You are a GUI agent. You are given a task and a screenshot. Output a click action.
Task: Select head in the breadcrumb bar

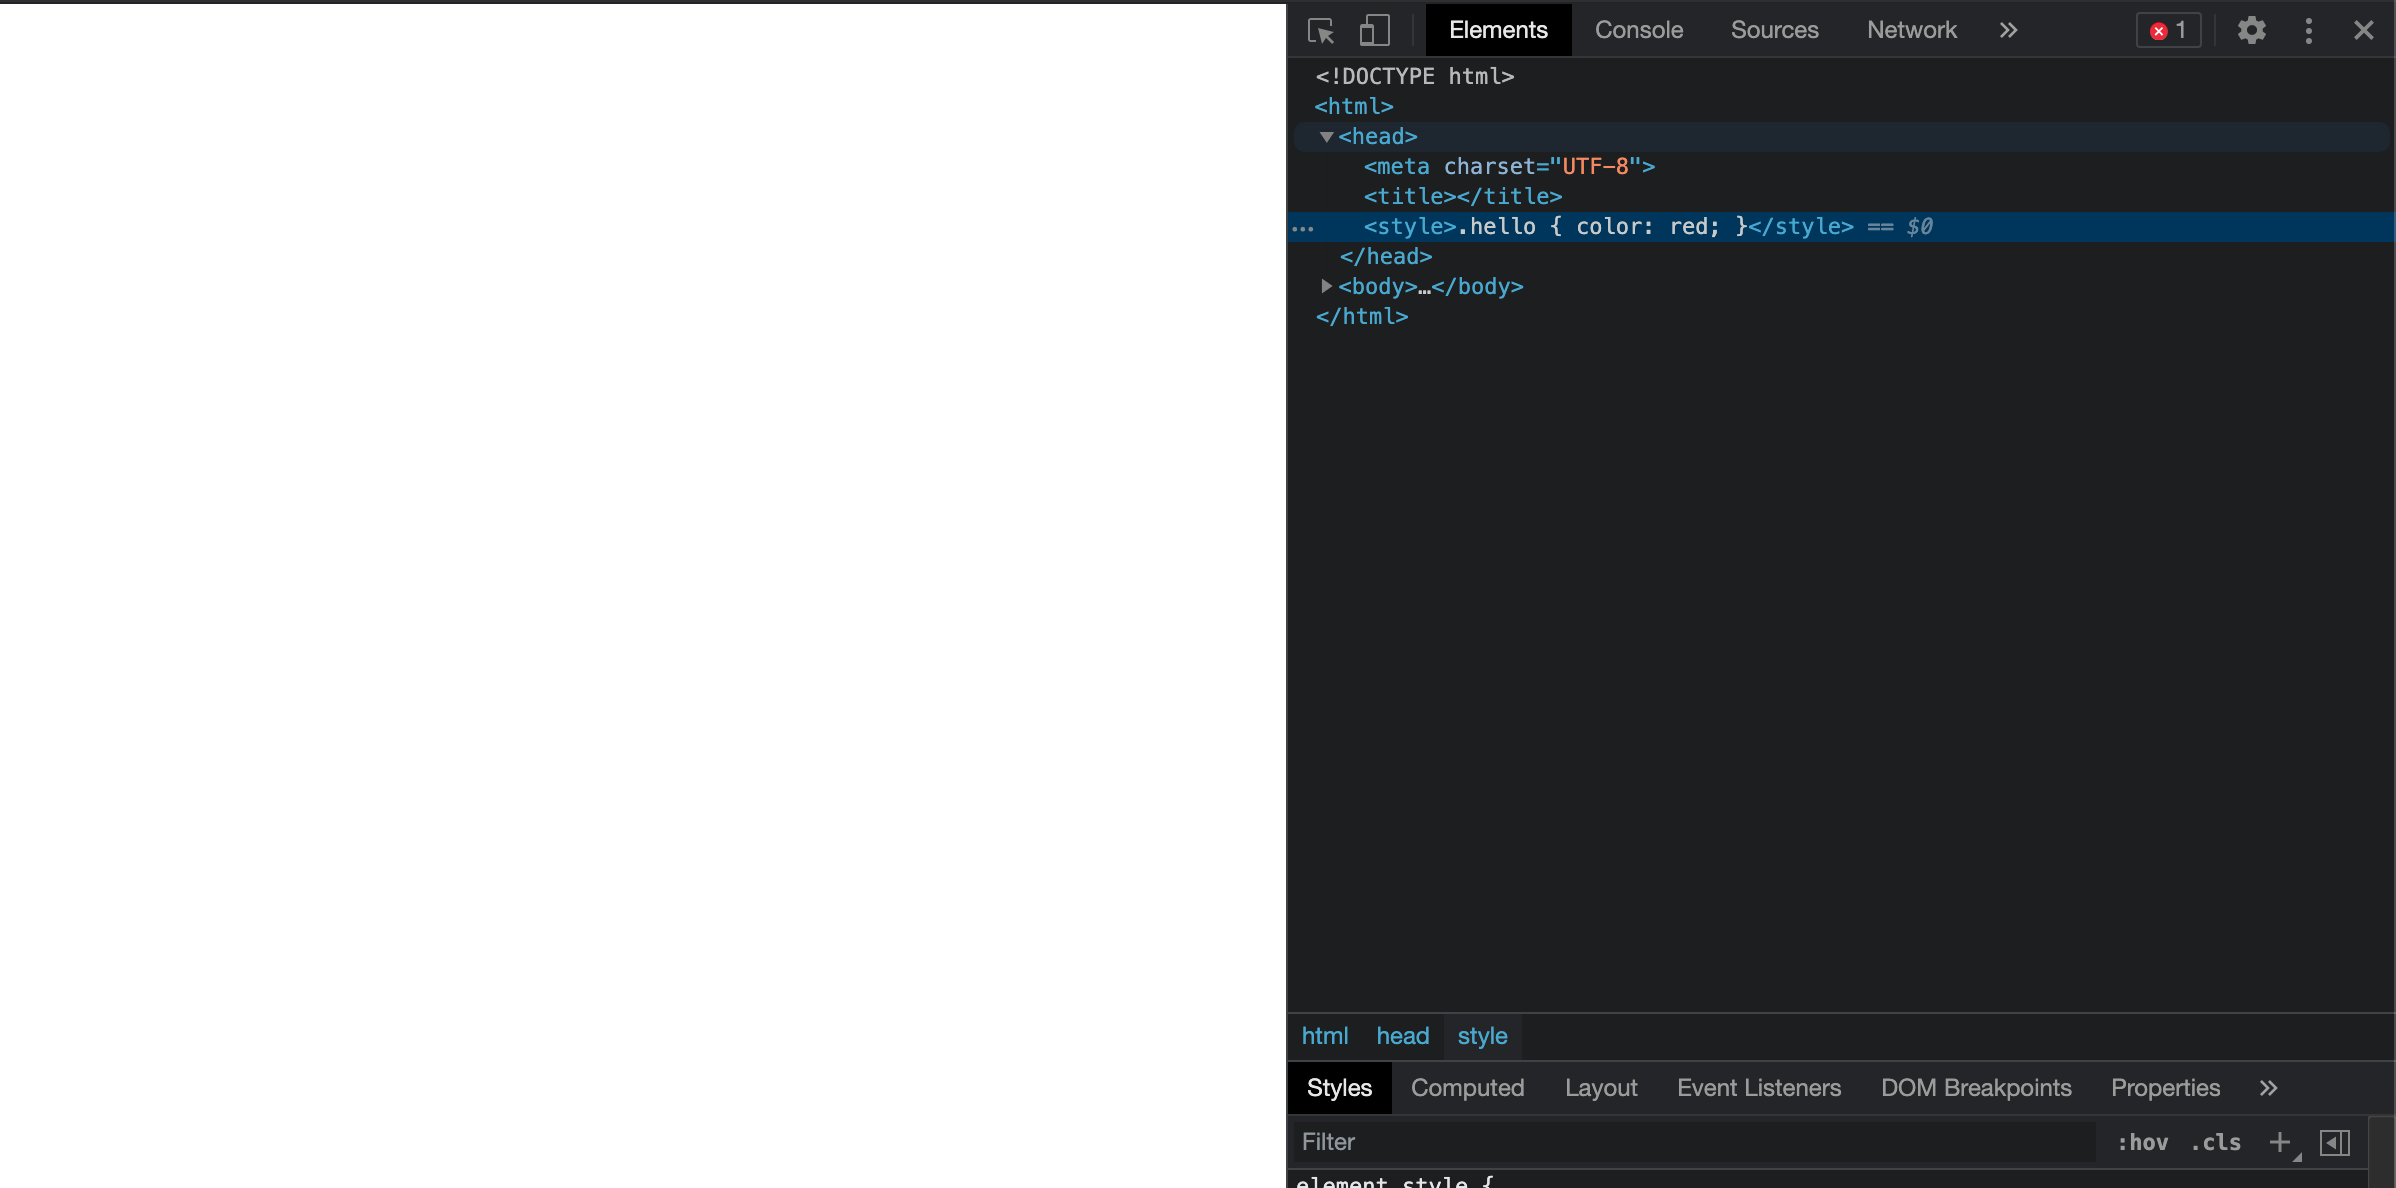[x=1402, y=1035]
